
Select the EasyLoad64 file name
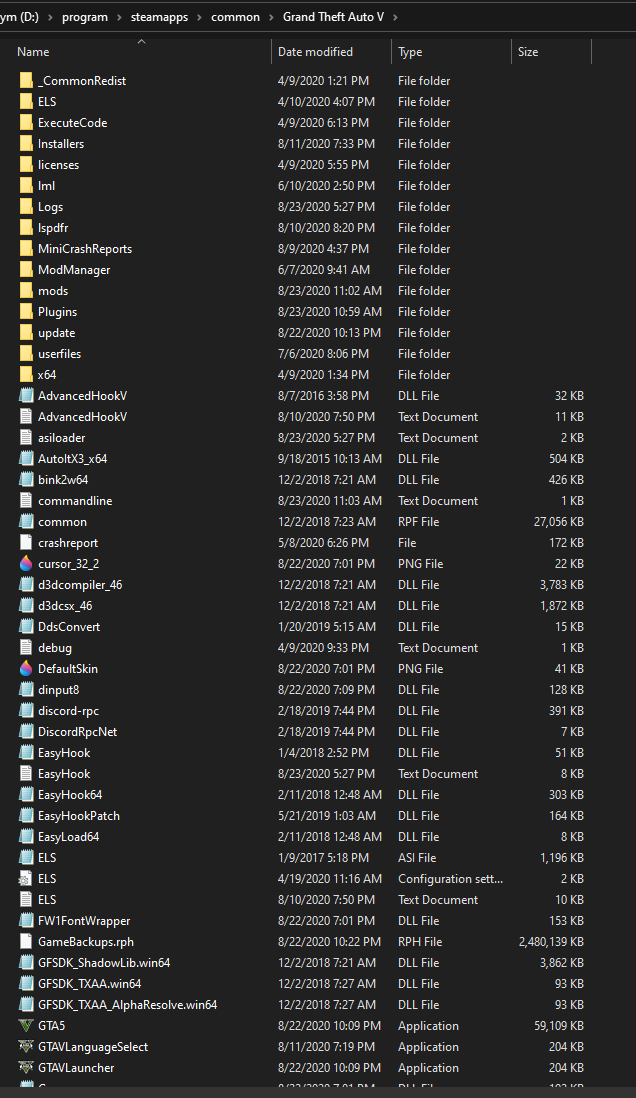[69, 837]
